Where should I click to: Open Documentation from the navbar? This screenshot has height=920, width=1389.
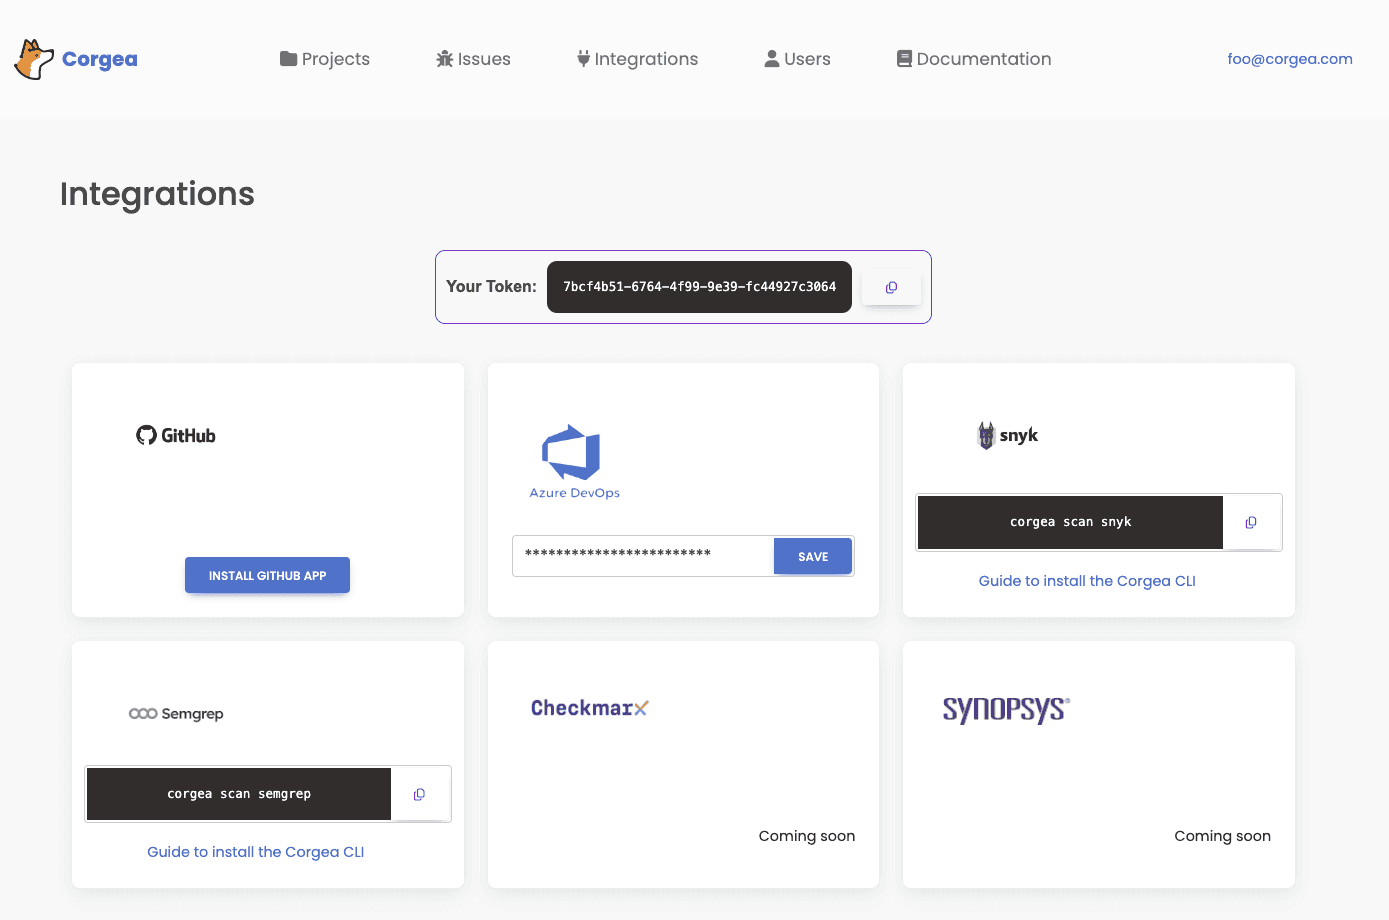click(974, 59)
